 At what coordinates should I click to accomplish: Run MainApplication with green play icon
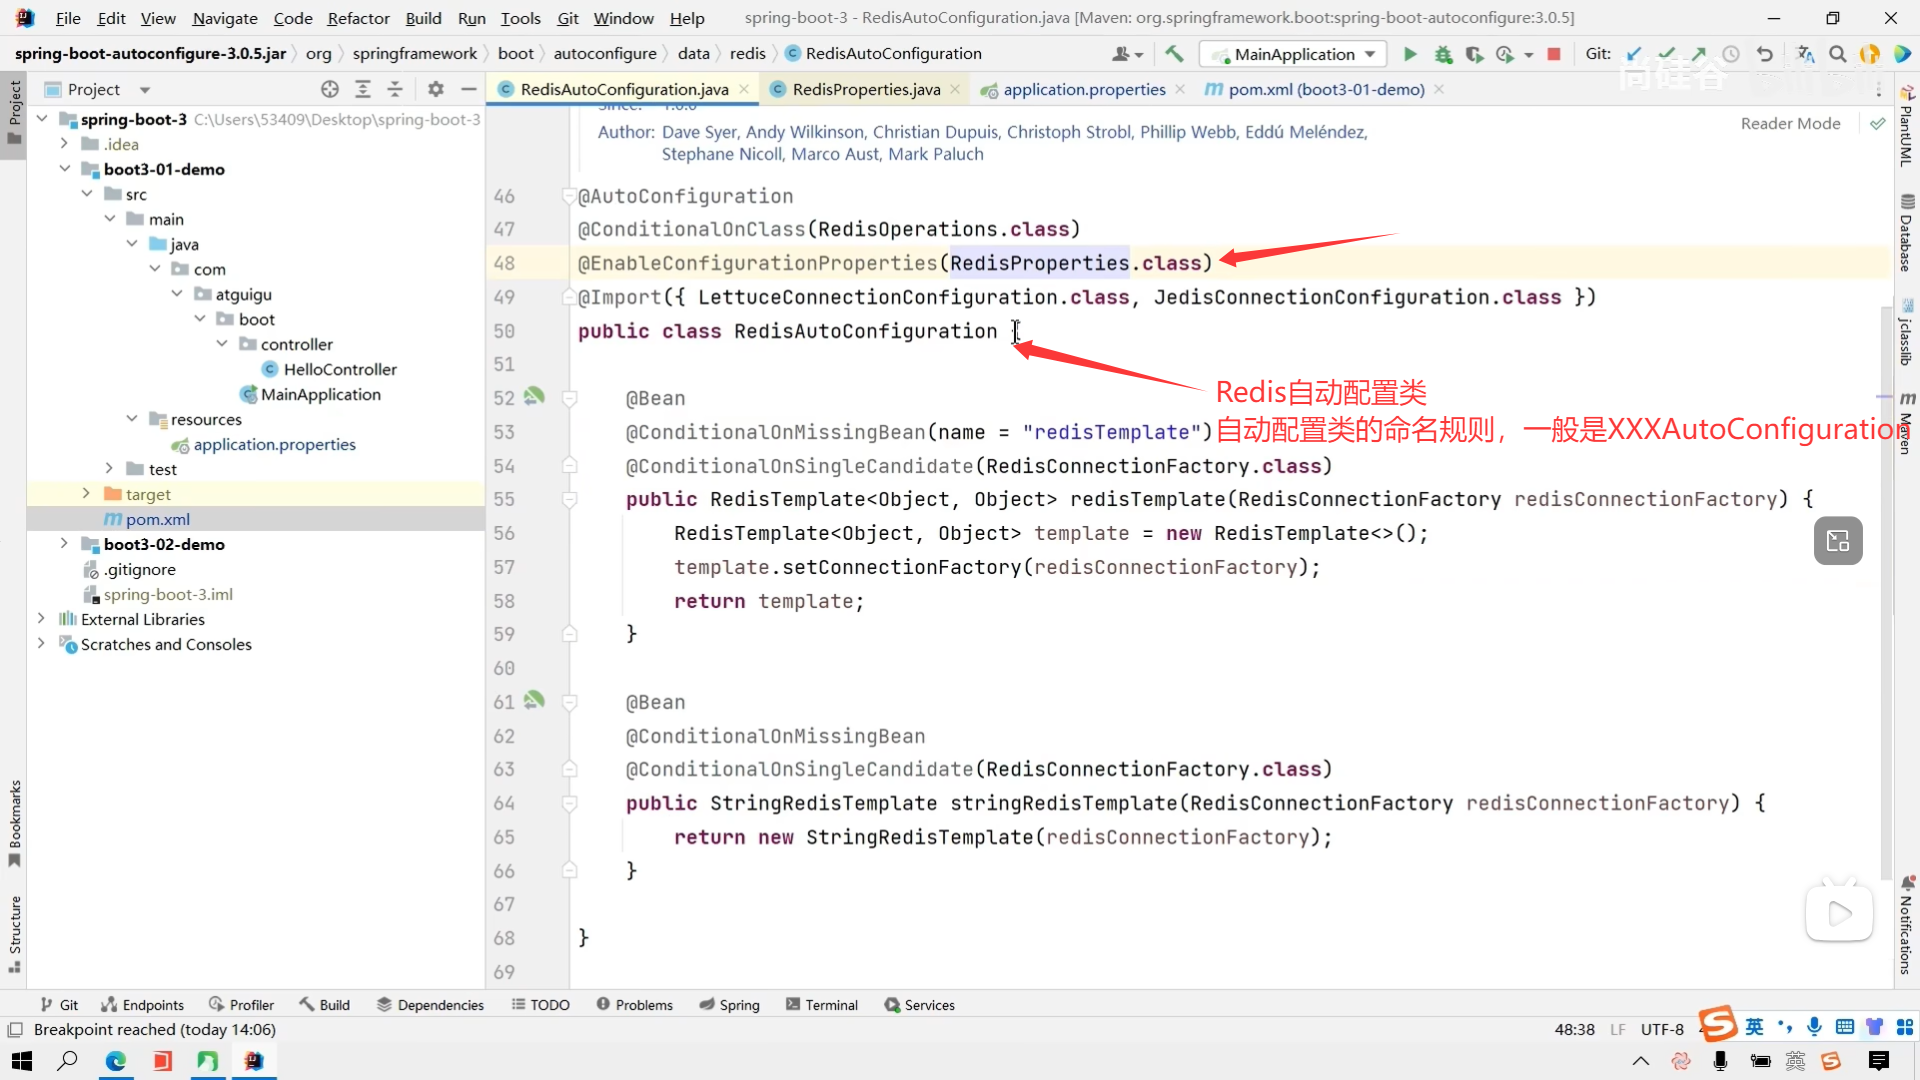(x=1410, y=54)
